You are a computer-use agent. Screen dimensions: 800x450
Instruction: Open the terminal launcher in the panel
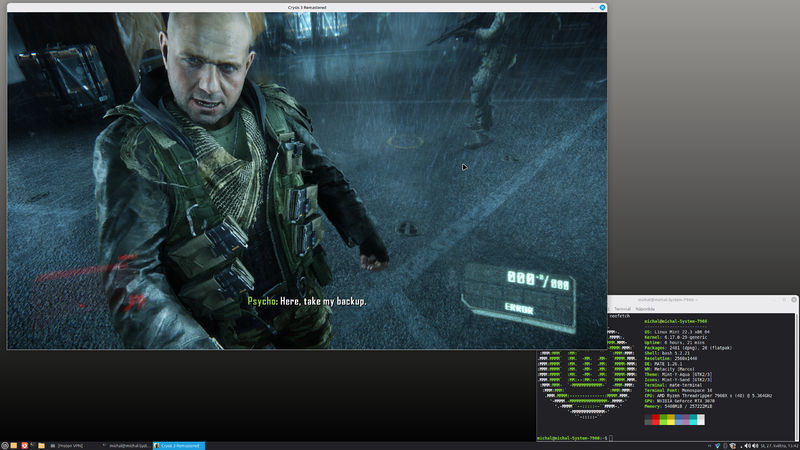click(x=33, y=445)
